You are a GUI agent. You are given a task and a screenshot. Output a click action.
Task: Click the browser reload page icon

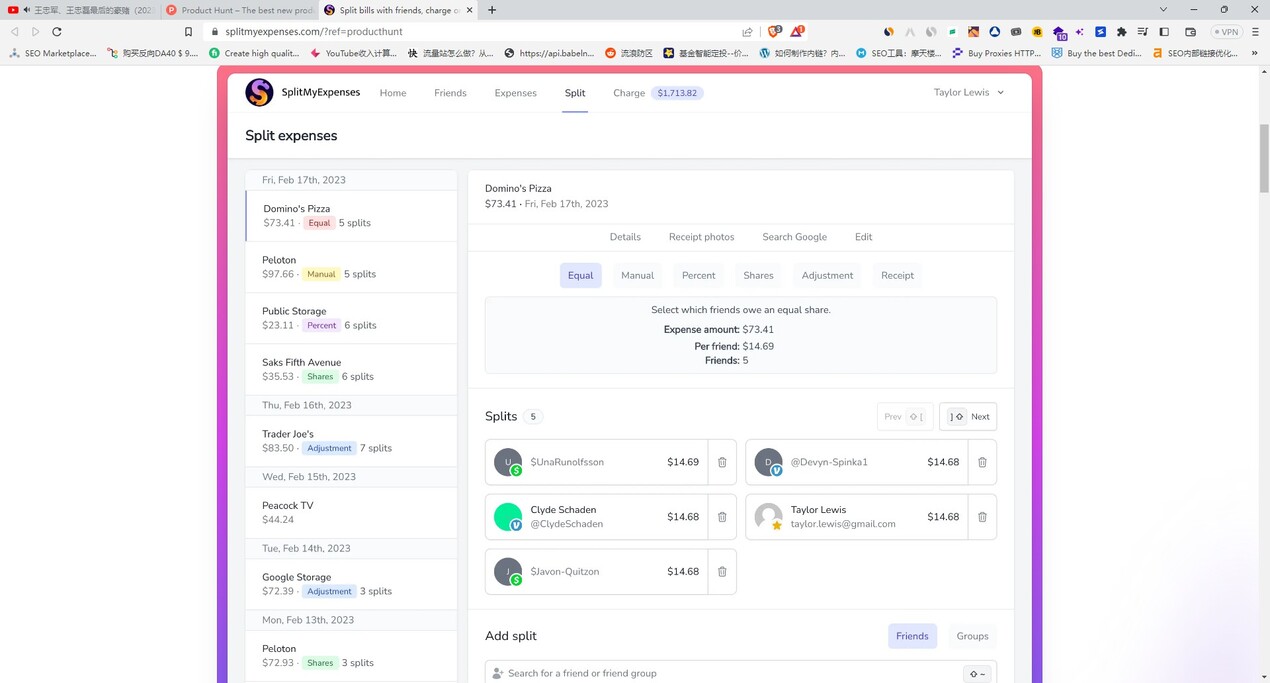tap(57, 32)
